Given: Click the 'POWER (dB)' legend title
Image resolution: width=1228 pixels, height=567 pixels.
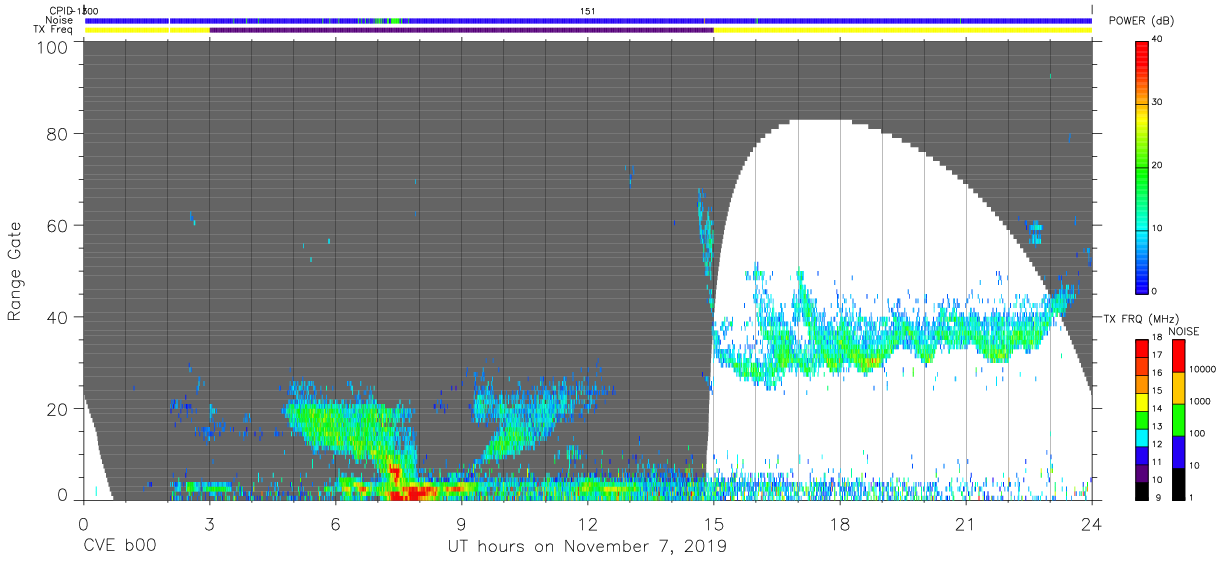Looking at the screenshot, I should 1141,21.
